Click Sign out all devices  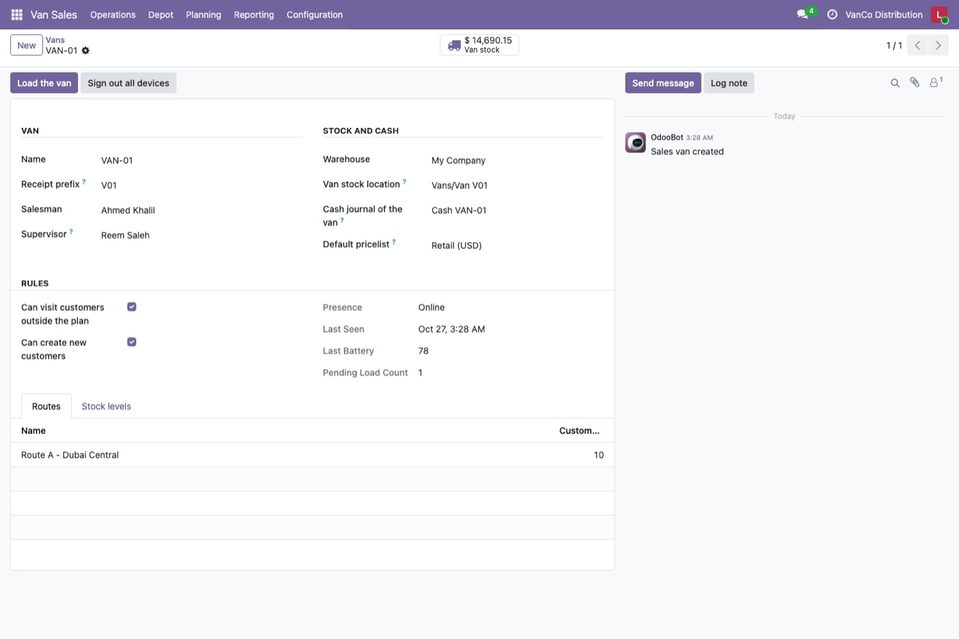pos(128,83)
